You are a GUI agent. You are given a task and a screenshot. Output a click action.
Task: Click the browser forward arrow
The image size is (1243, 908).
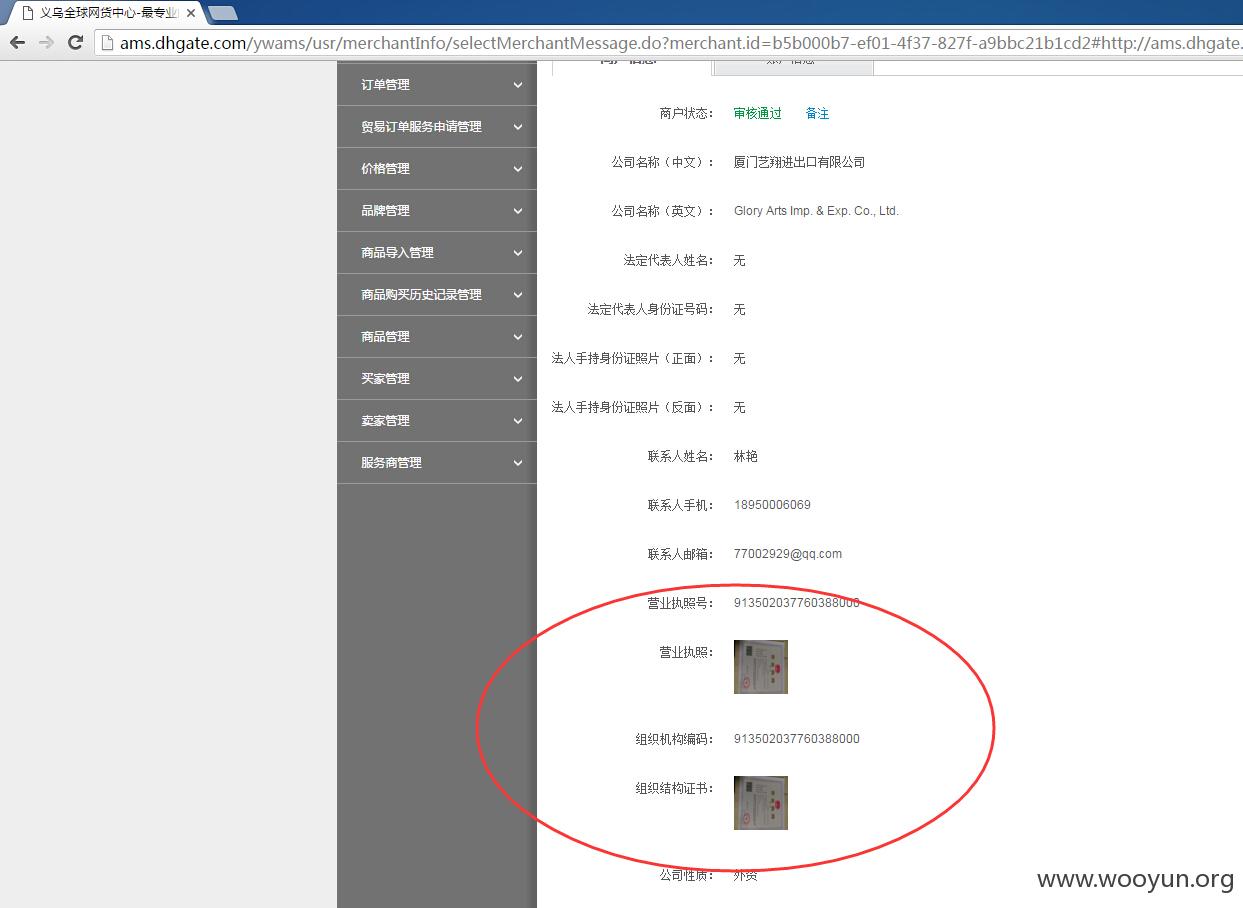click(x=46, y=42)
